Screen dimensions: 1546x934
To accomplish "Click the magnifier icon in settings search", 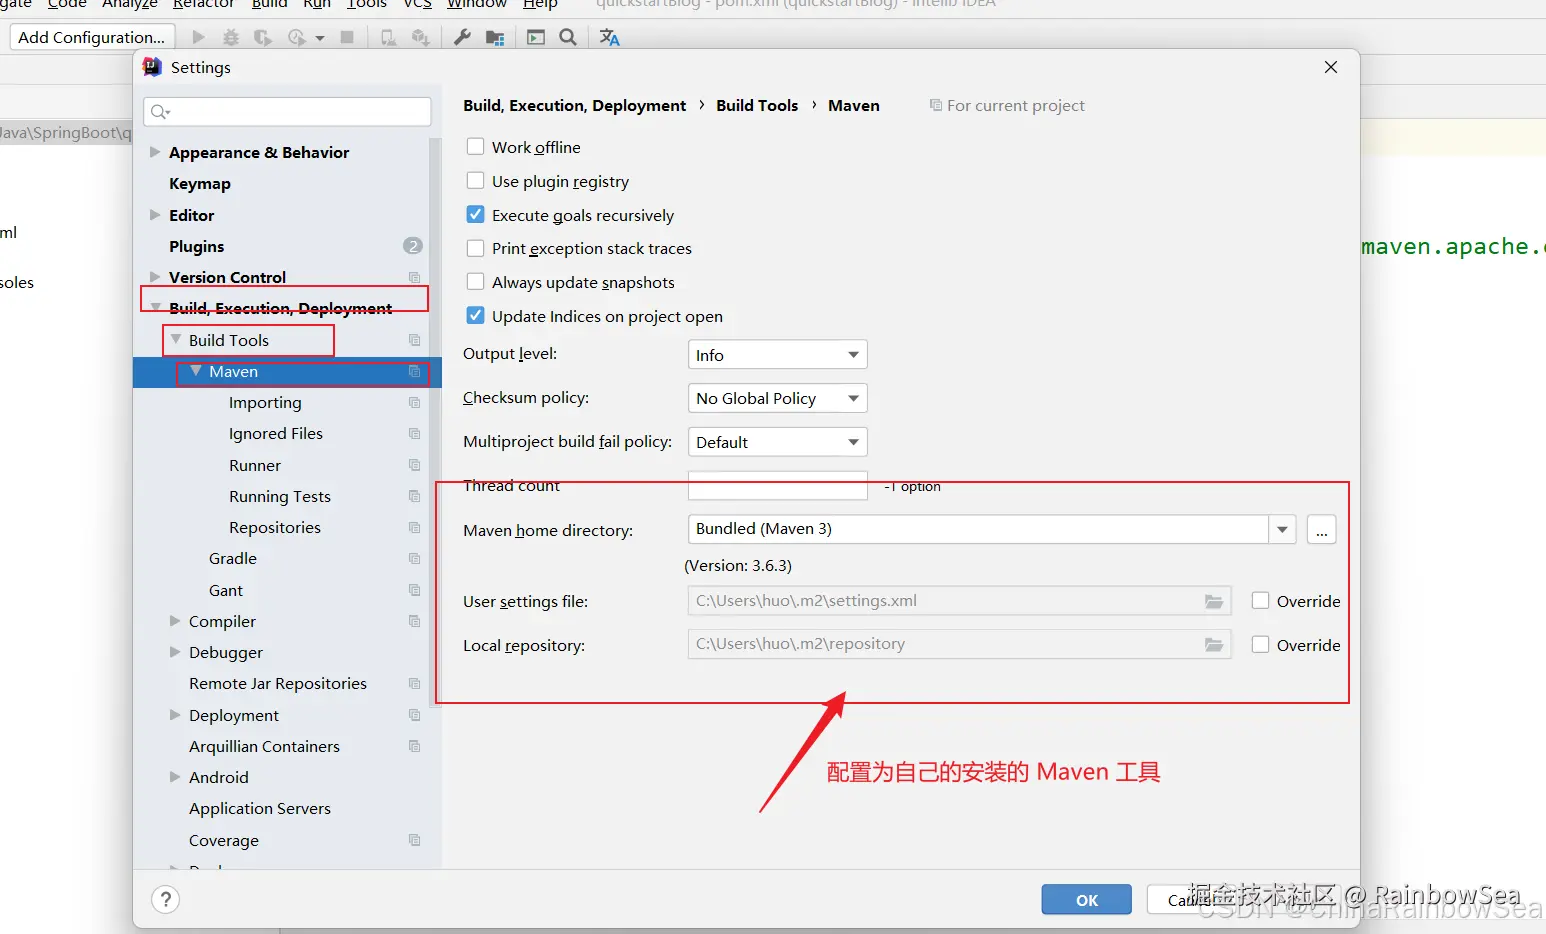I will coord(160,112).
